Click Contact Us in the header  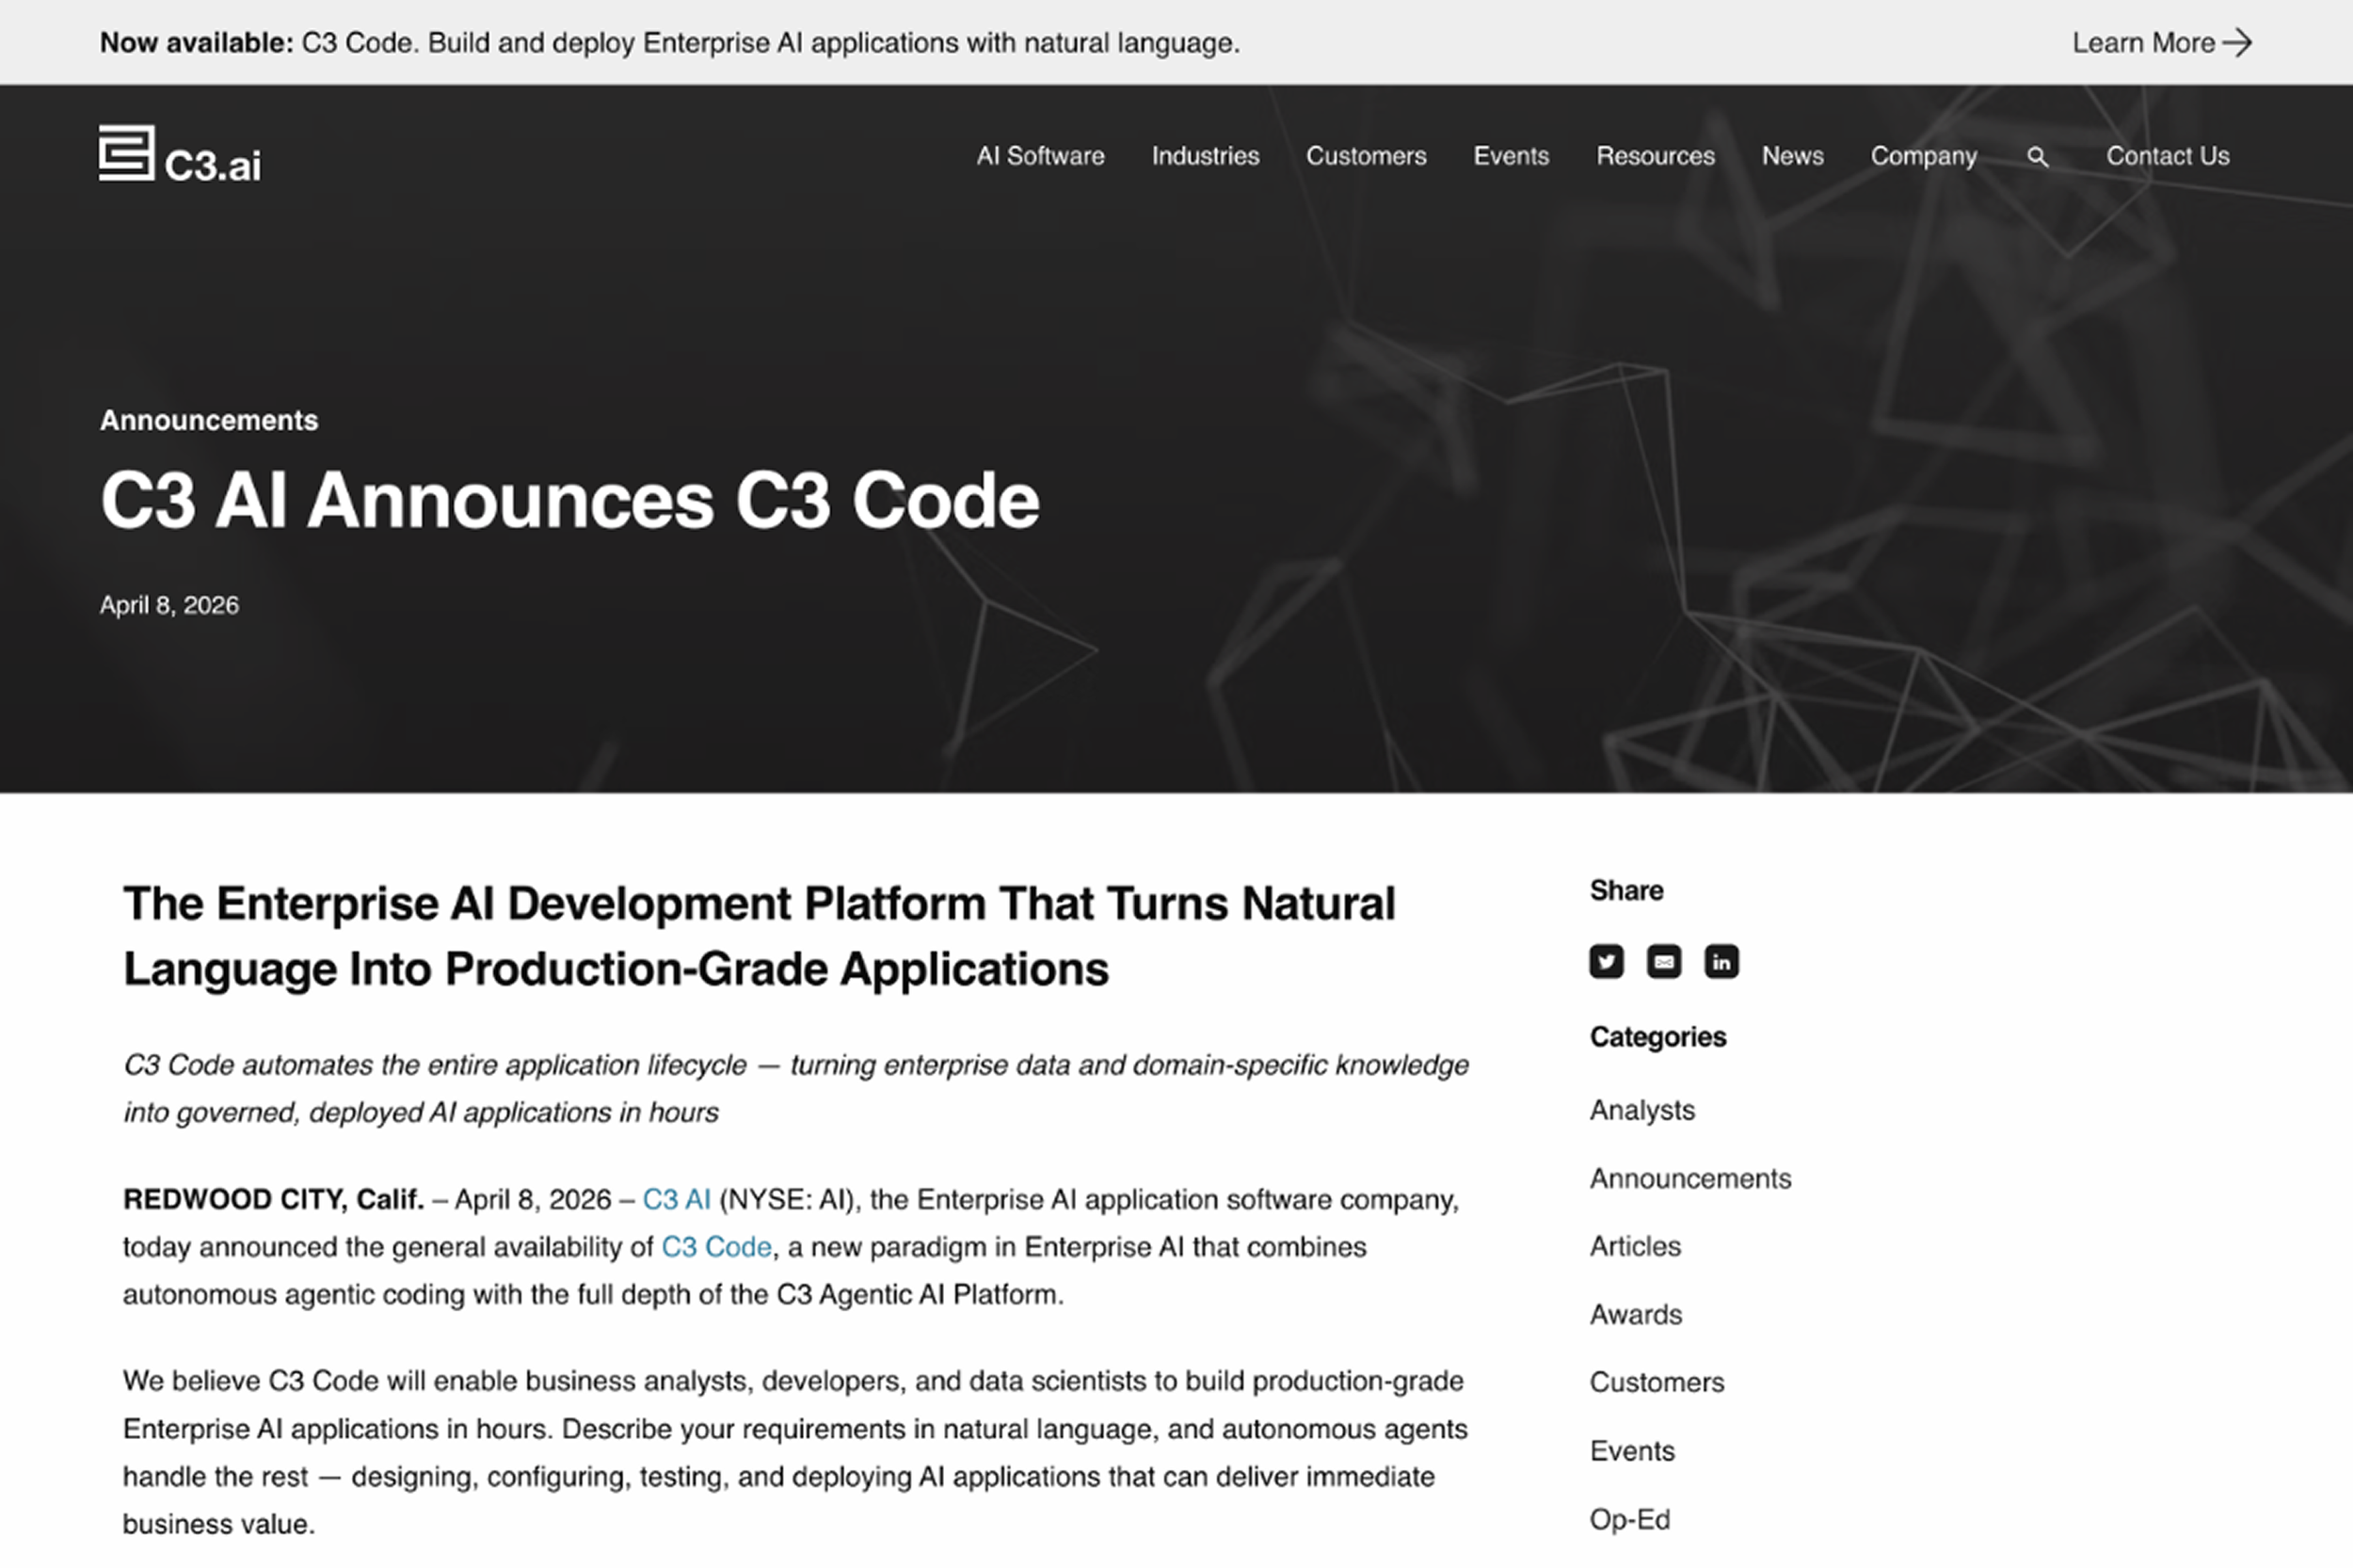tap(2167, 156)
